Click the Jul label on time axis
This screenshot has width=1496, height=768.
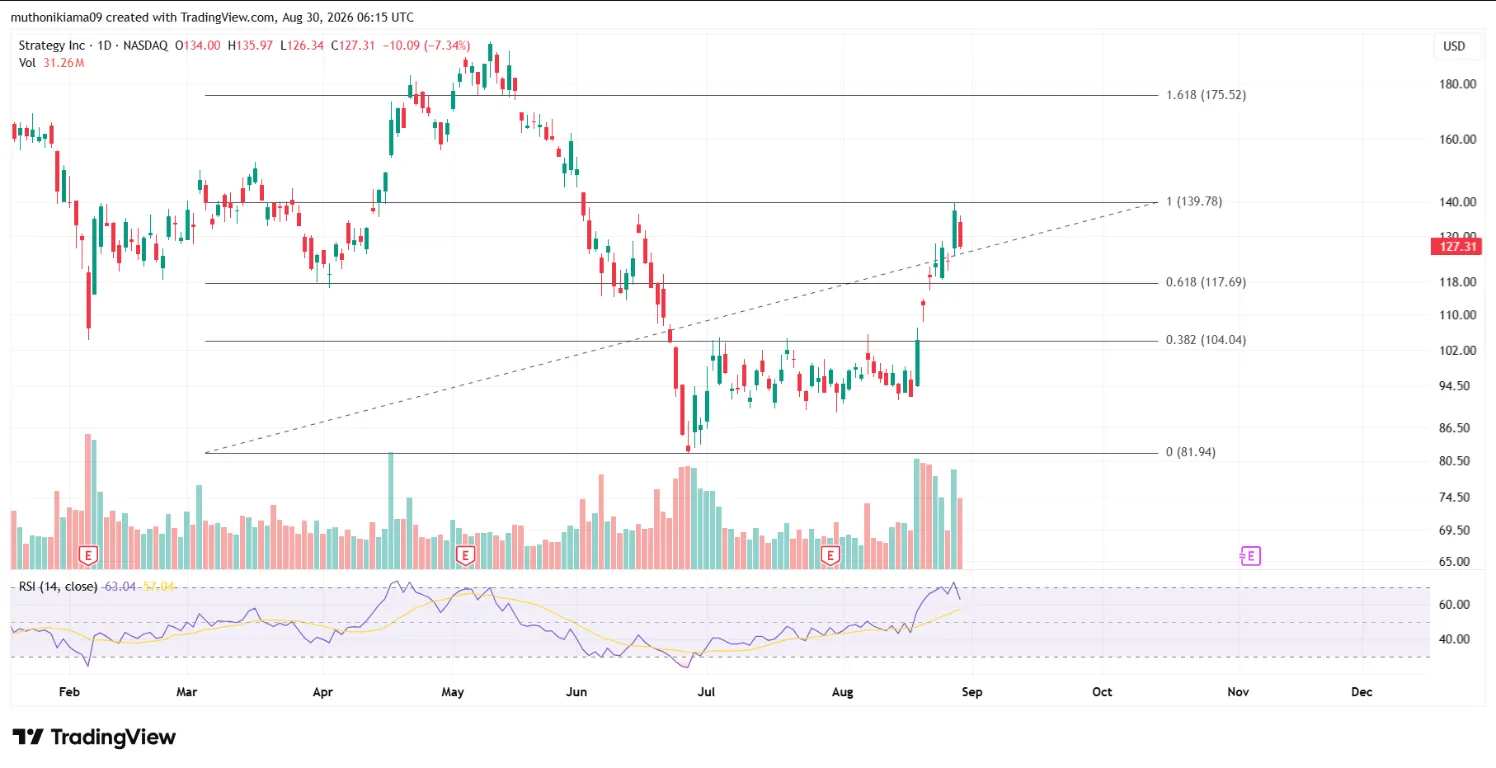pyautogui.click(x=706, y=692)
